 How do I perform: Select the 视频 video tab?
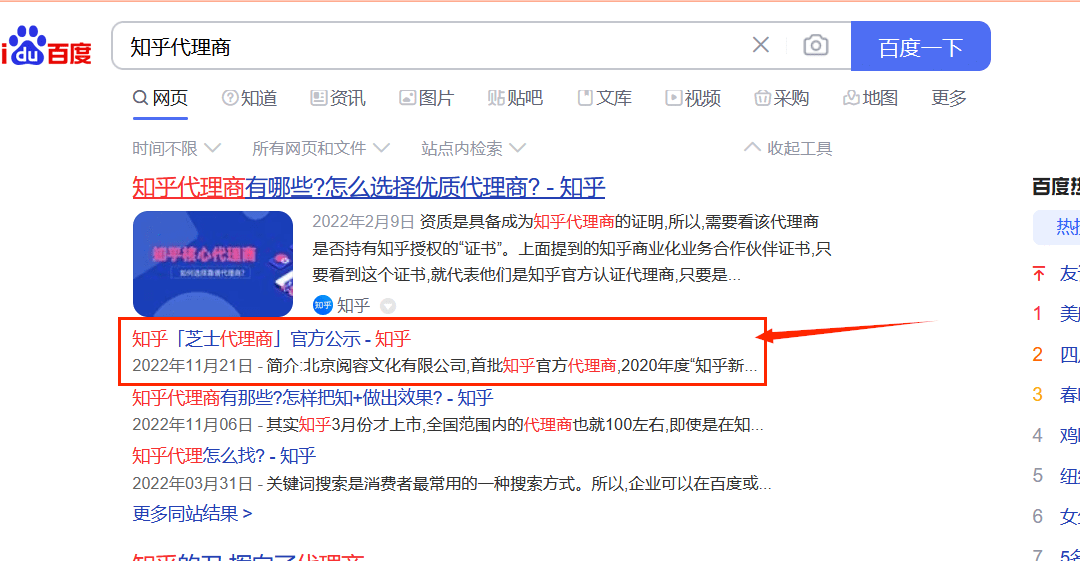[x=693, y=98]
